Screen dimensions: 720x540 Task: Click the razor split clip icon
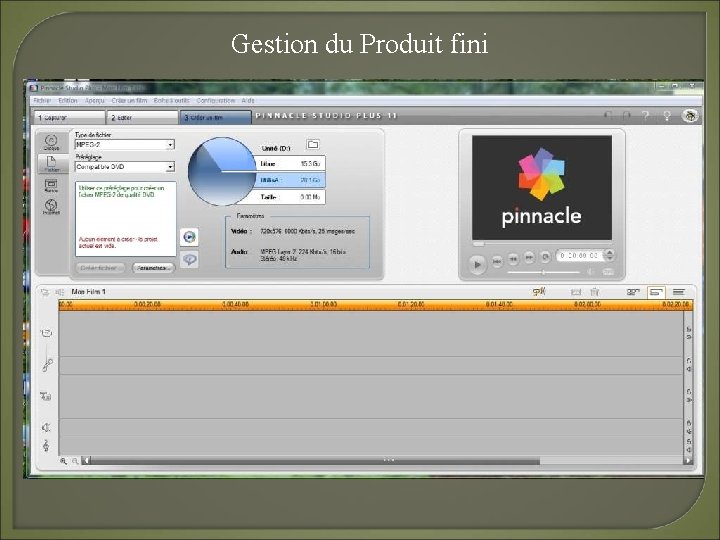click(x=539, y=292)
